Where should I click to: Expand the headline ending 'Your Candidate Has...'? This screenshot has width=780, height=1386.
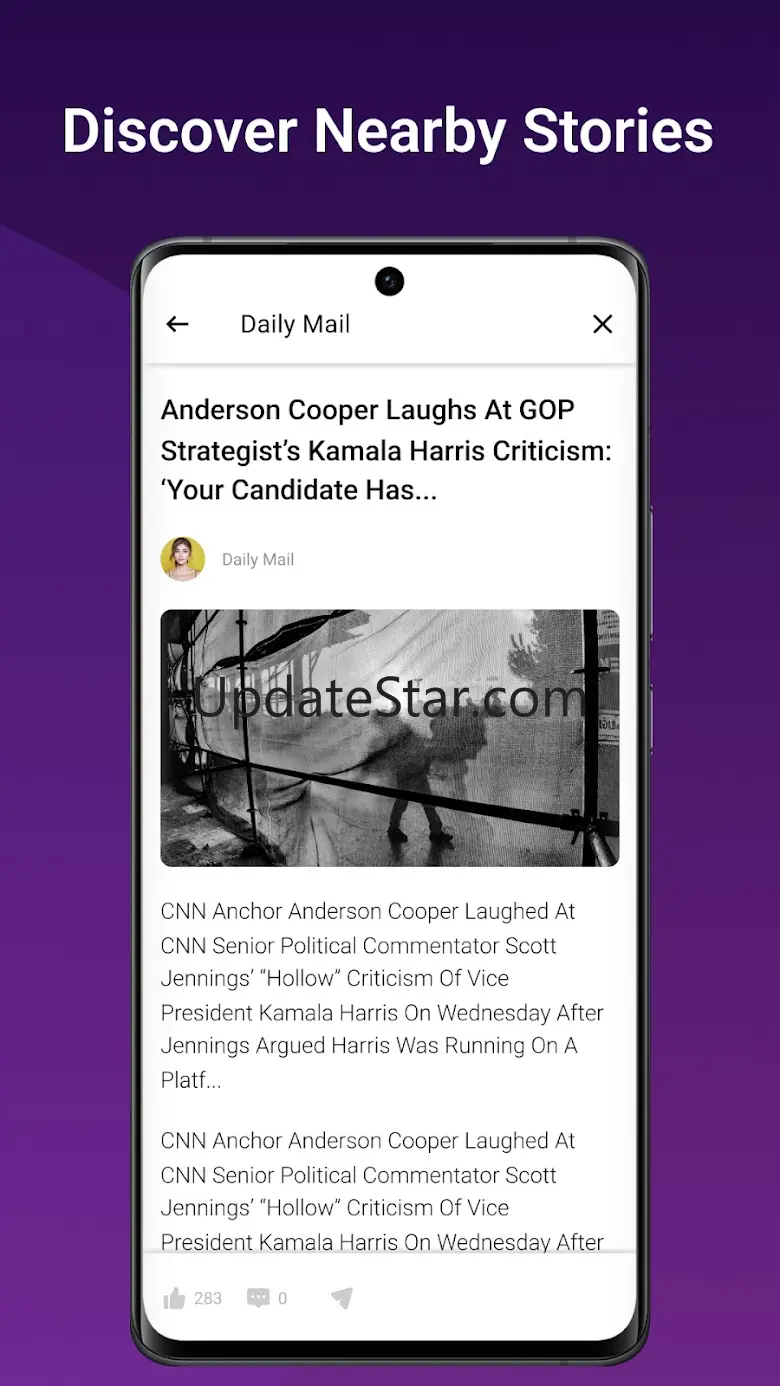299,490
